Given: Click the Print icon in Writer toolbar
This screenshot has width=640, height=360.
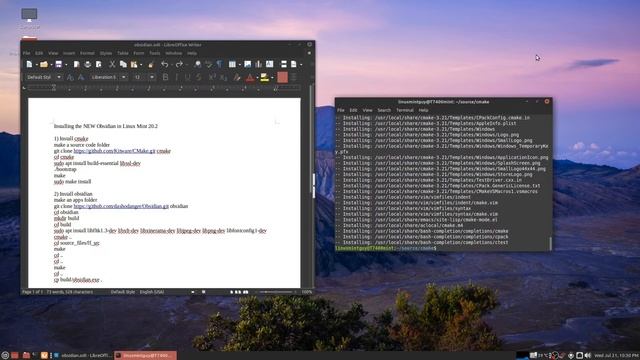Looking at the screenshot, I should (87, 64).
